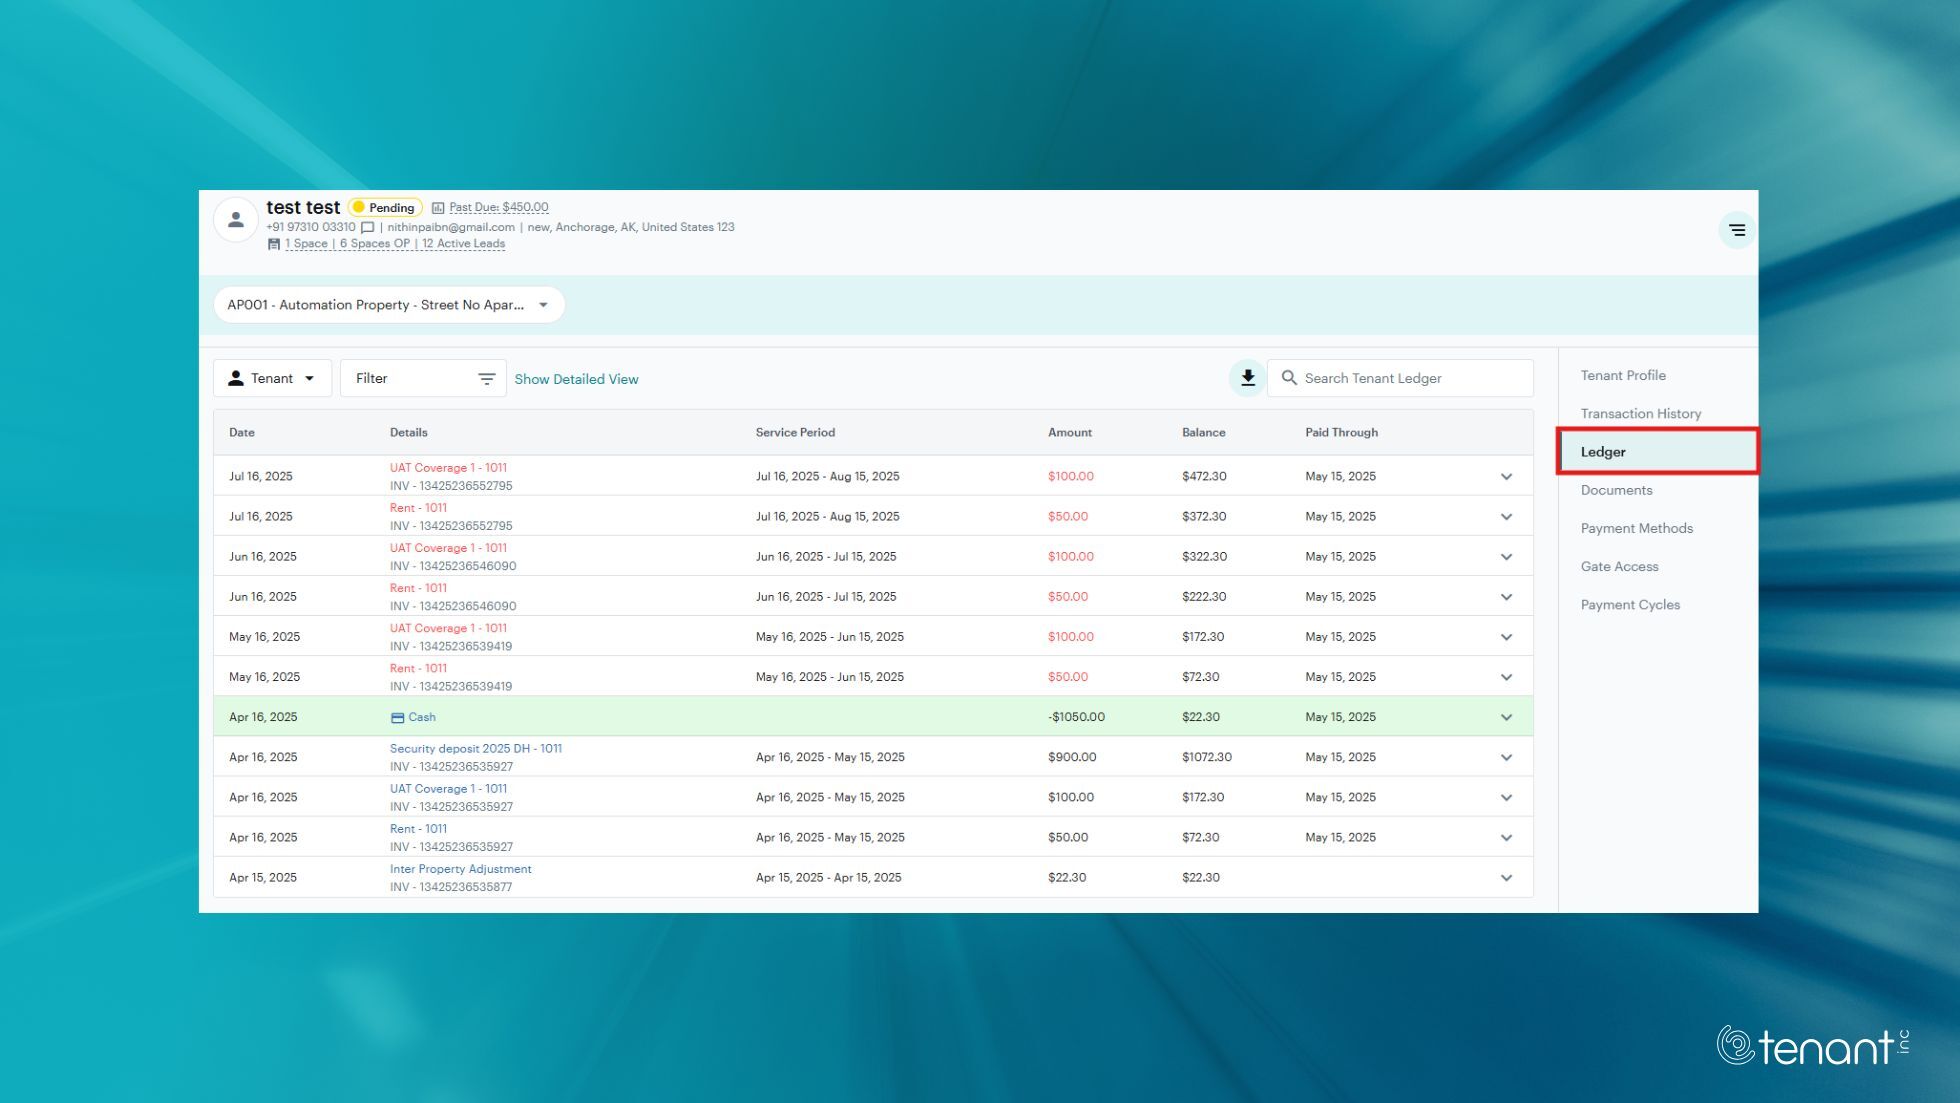Image resolution: width=1960 pixels, height=1103 pixels.
Task: Click the search magnifier icon
Action: (1289, 378)
